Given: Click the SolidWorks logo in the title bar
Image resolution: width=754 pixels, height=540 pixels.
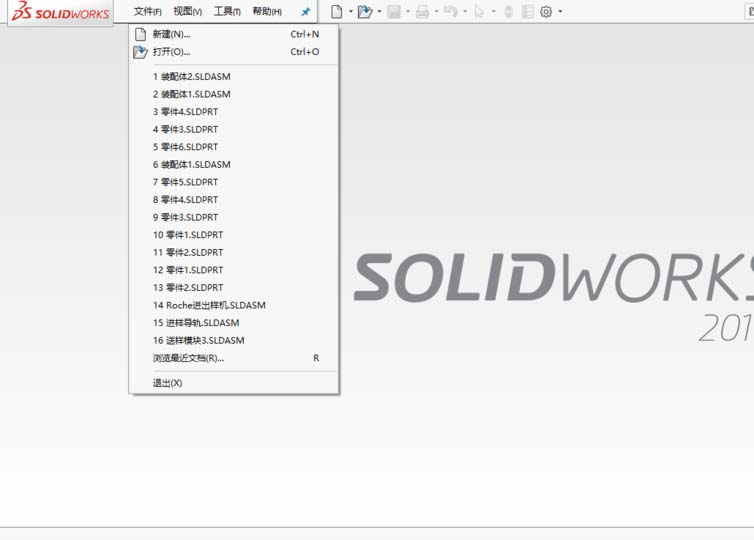Looking at the screenshot, I should coord(61,12).
